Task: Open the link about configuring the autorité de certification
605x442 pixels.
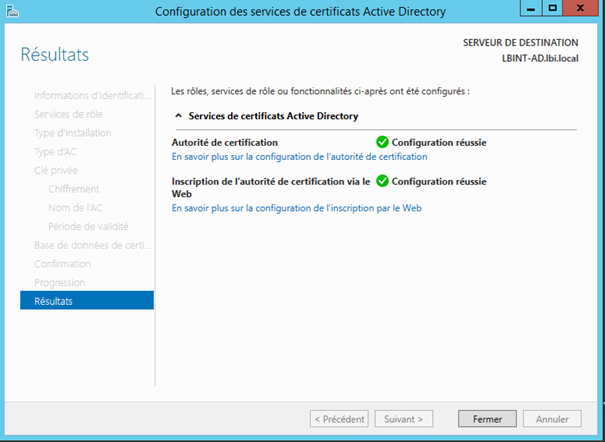Action: pos(299,157)
